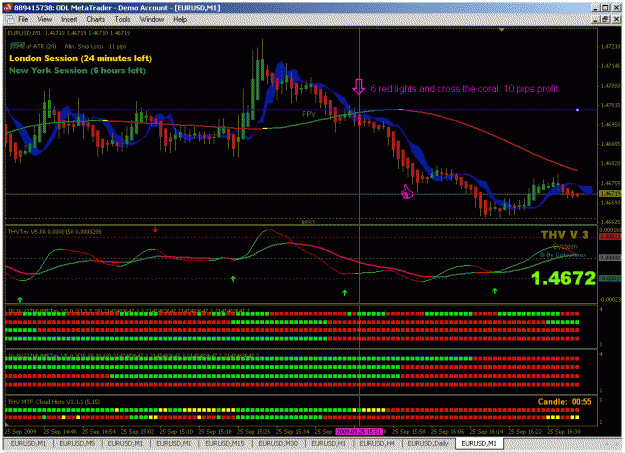625x453 pixels.
Task: Click the pink down-arrow icon above FPV
Action: (359, 87)
